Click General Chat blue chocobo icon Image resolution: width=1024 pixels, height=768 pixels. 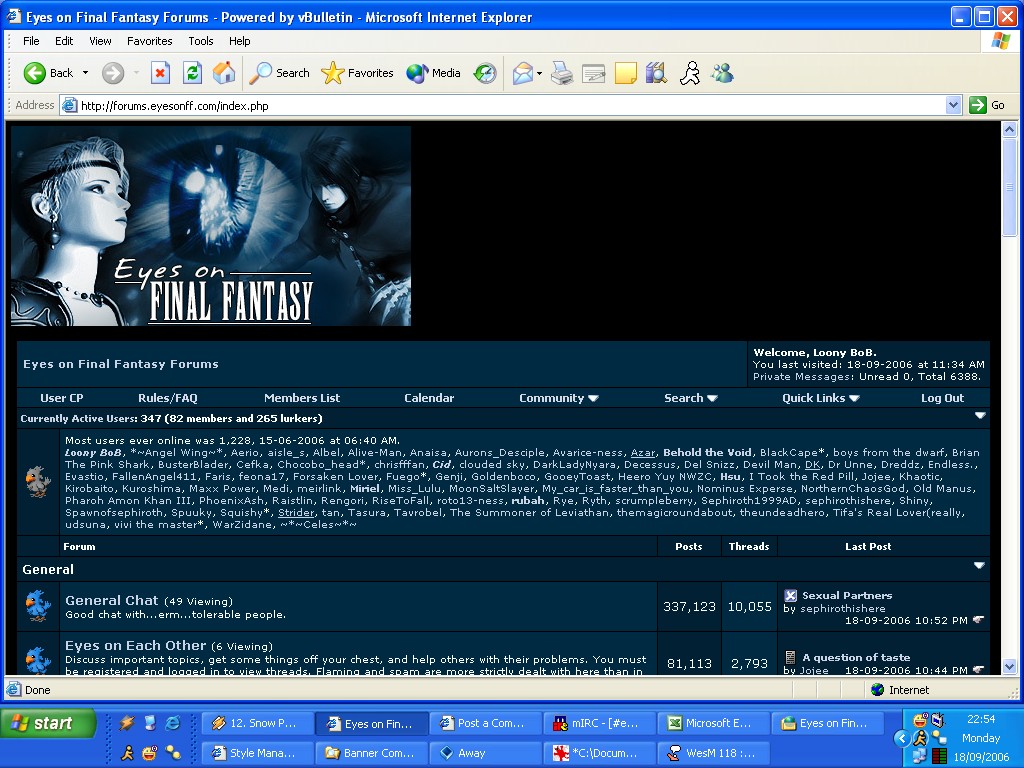click(x=38, y=605)
